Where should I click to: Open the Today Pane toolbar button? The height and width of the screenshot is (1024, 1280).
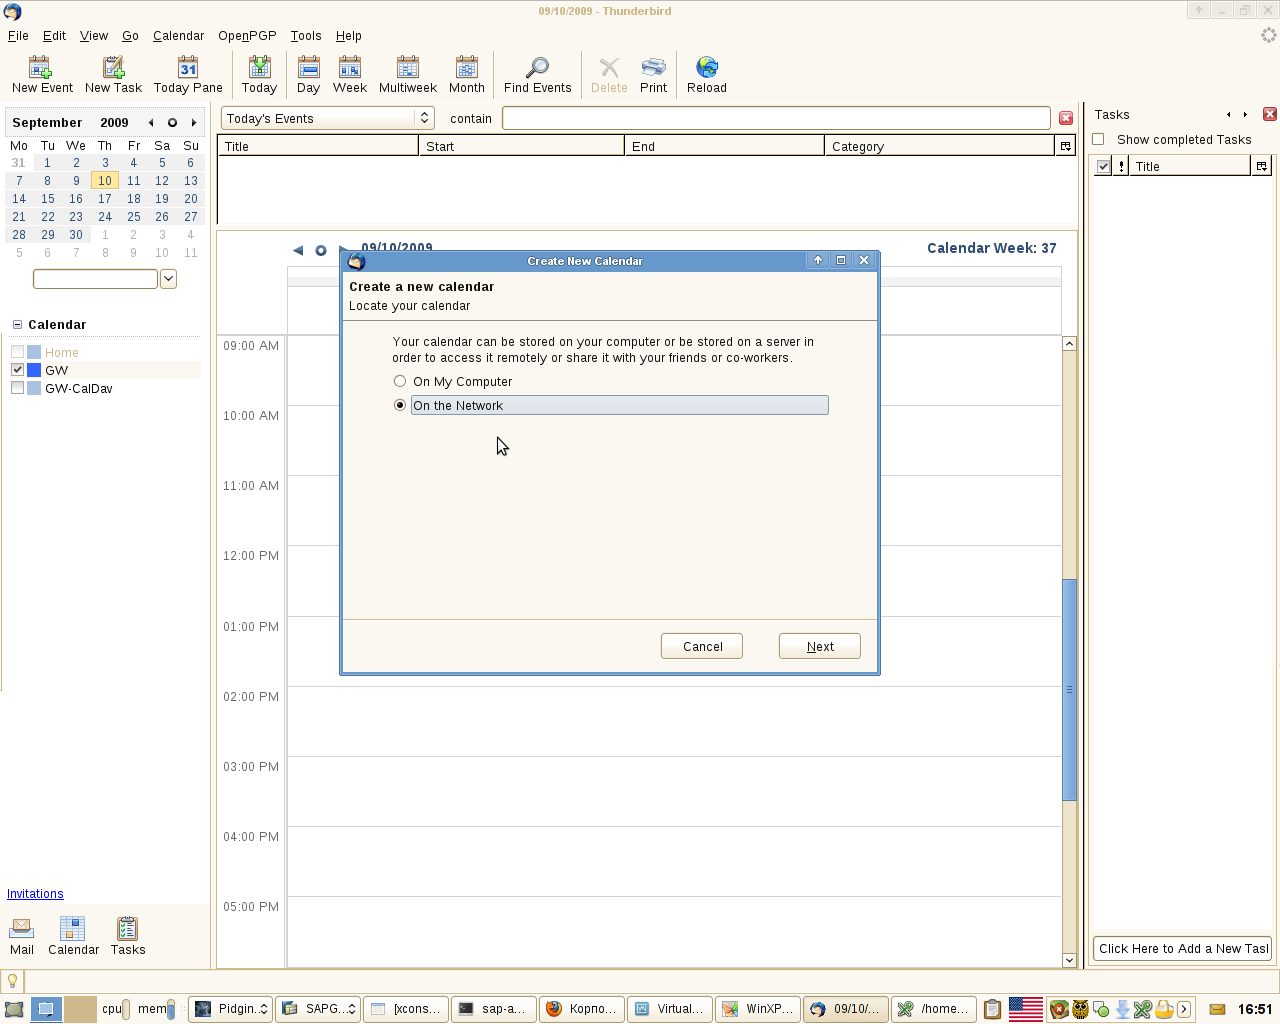[188, 75]
